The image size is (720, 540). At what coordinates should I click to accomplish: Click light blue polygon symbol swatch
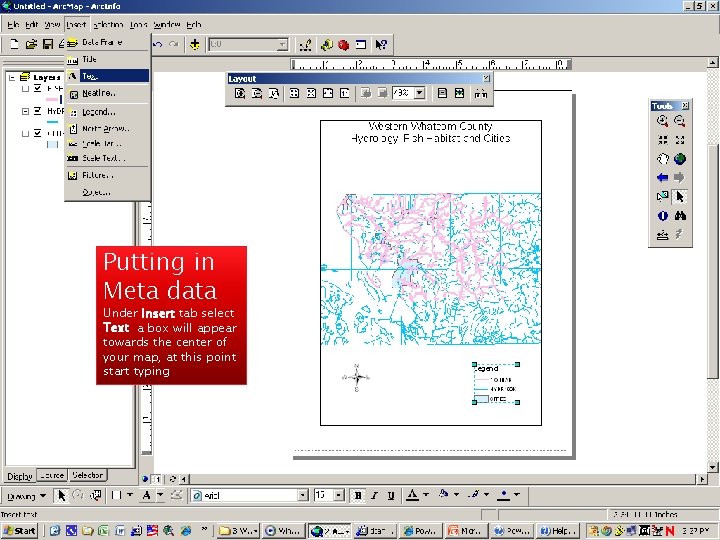point(52,144)
